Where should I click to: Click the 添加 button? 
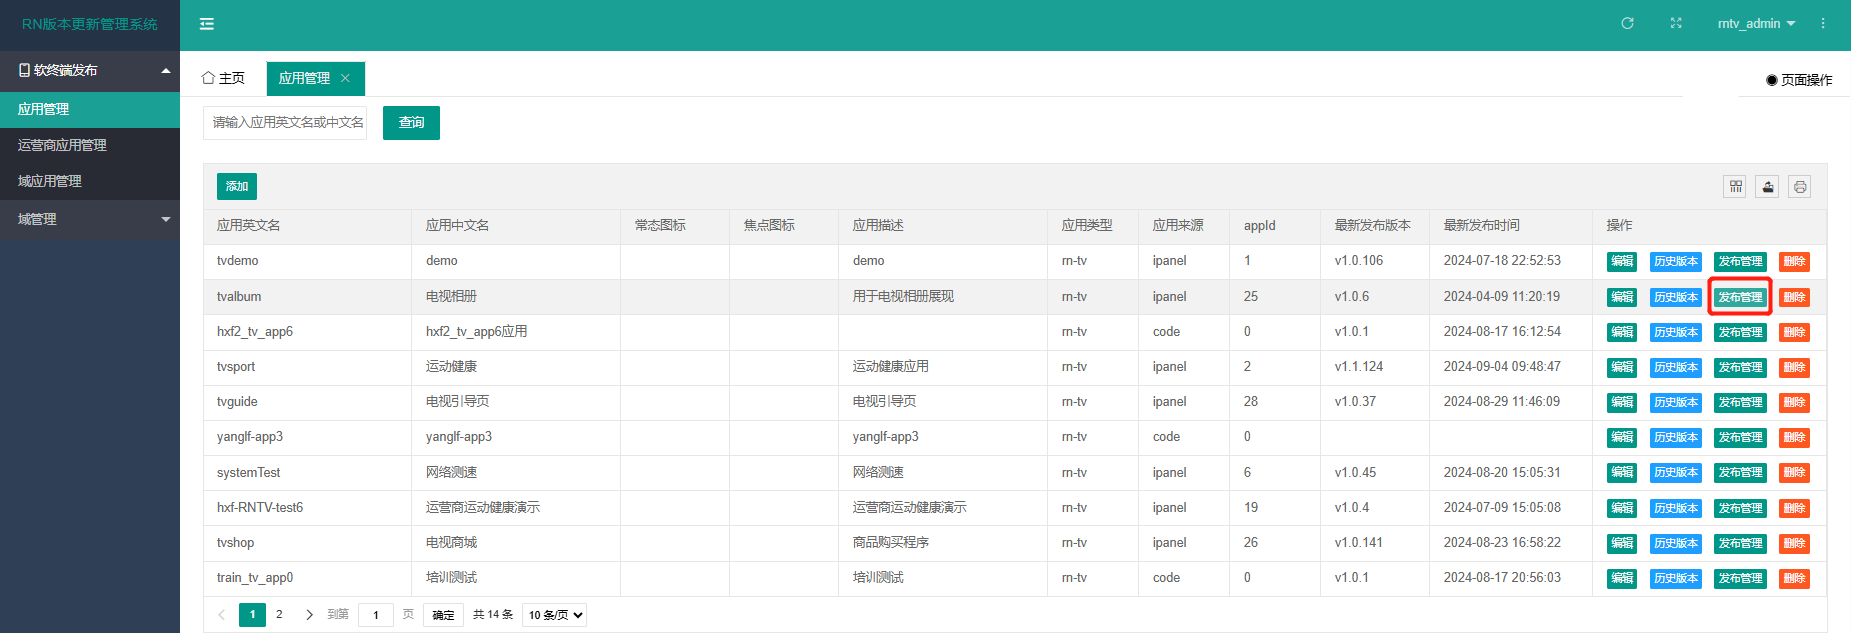(237, 187)
